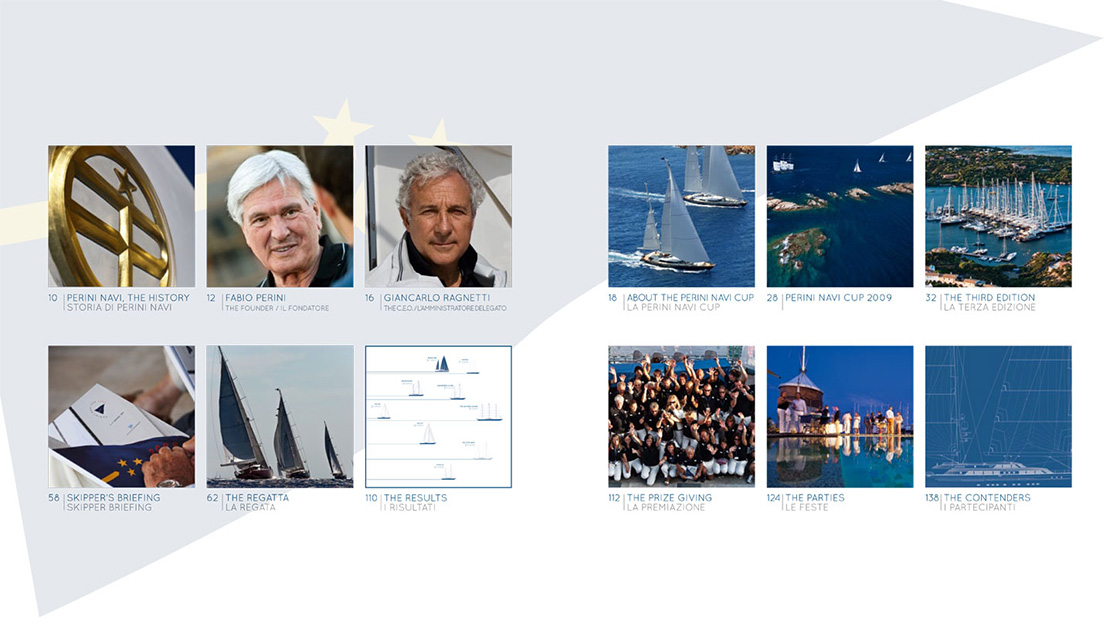1120x618 pixels.
Task: Click page number 112 beside Prize Giving
Action: [614, 497]
